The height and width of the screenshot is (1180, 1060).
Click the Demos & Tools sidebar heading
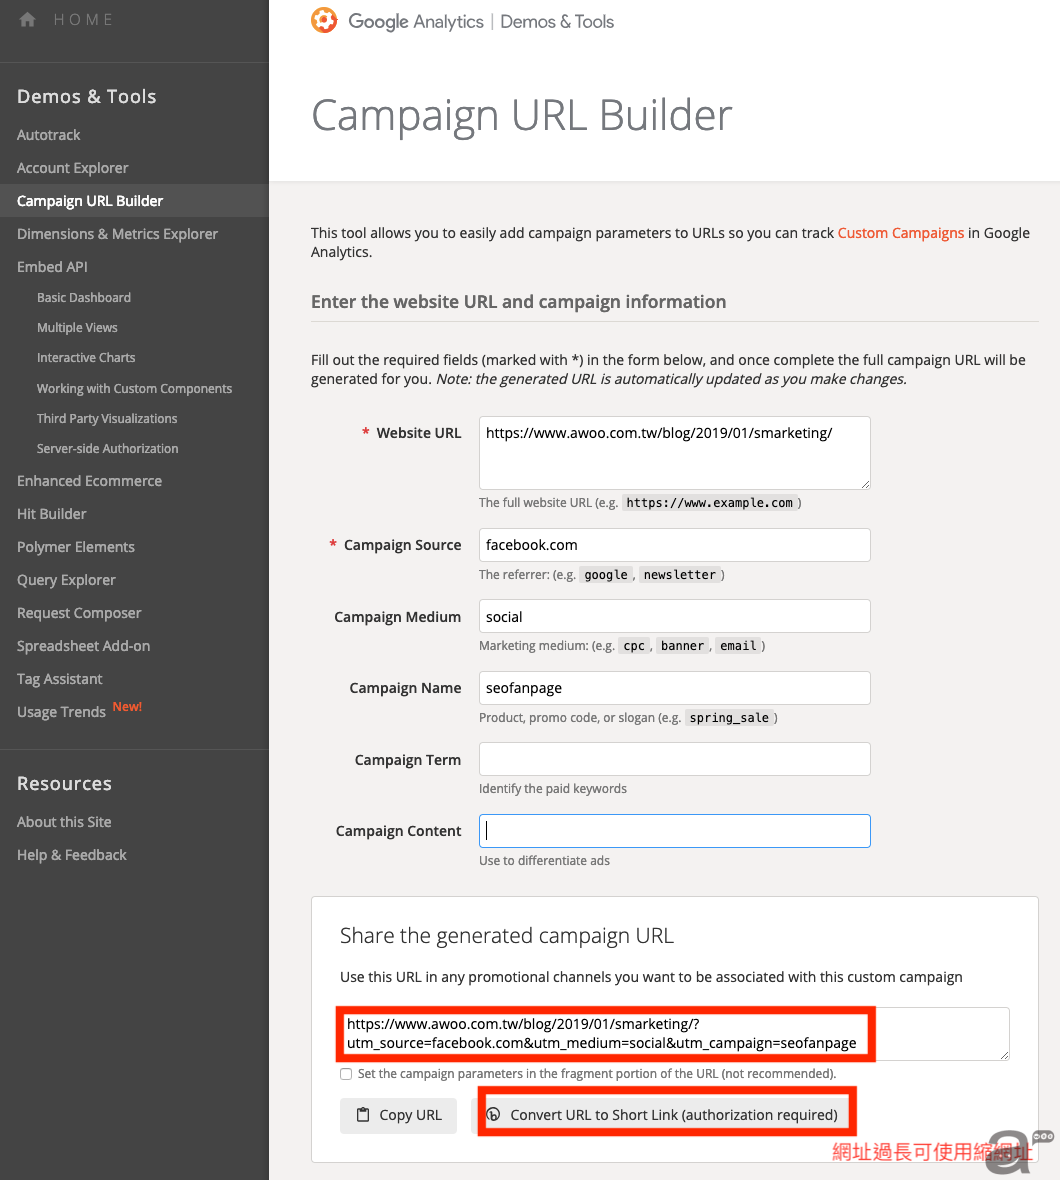coord(87,96)
